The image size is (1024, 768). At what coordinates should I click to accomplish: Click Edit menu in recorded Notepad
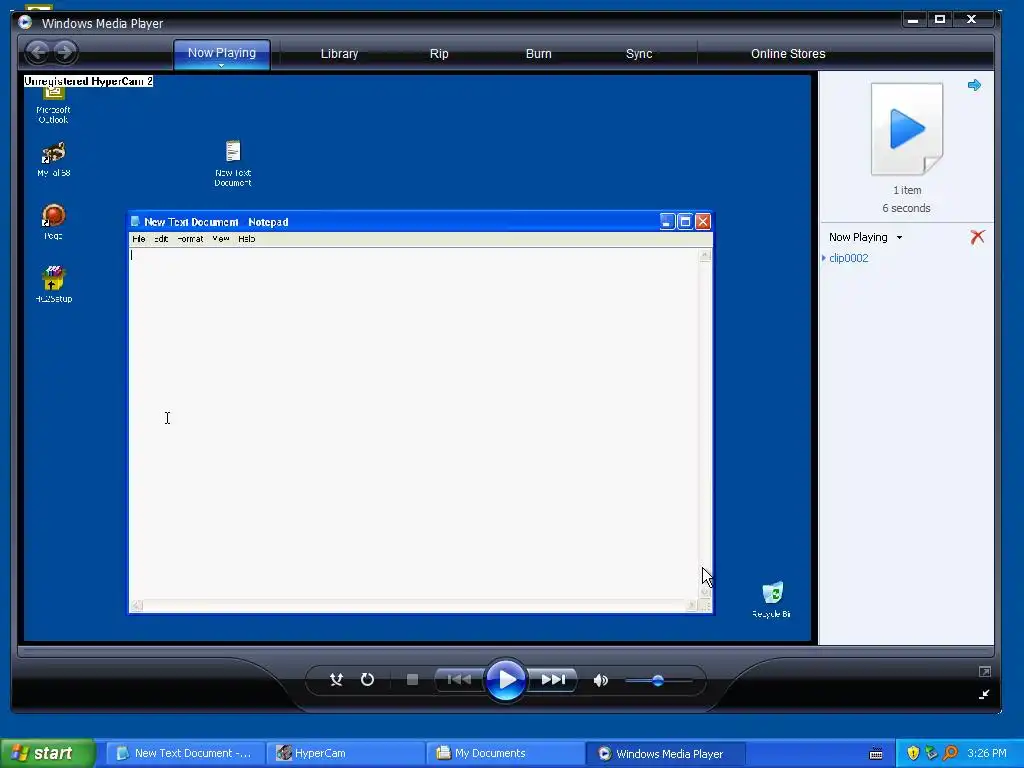(x=161, y=239)
